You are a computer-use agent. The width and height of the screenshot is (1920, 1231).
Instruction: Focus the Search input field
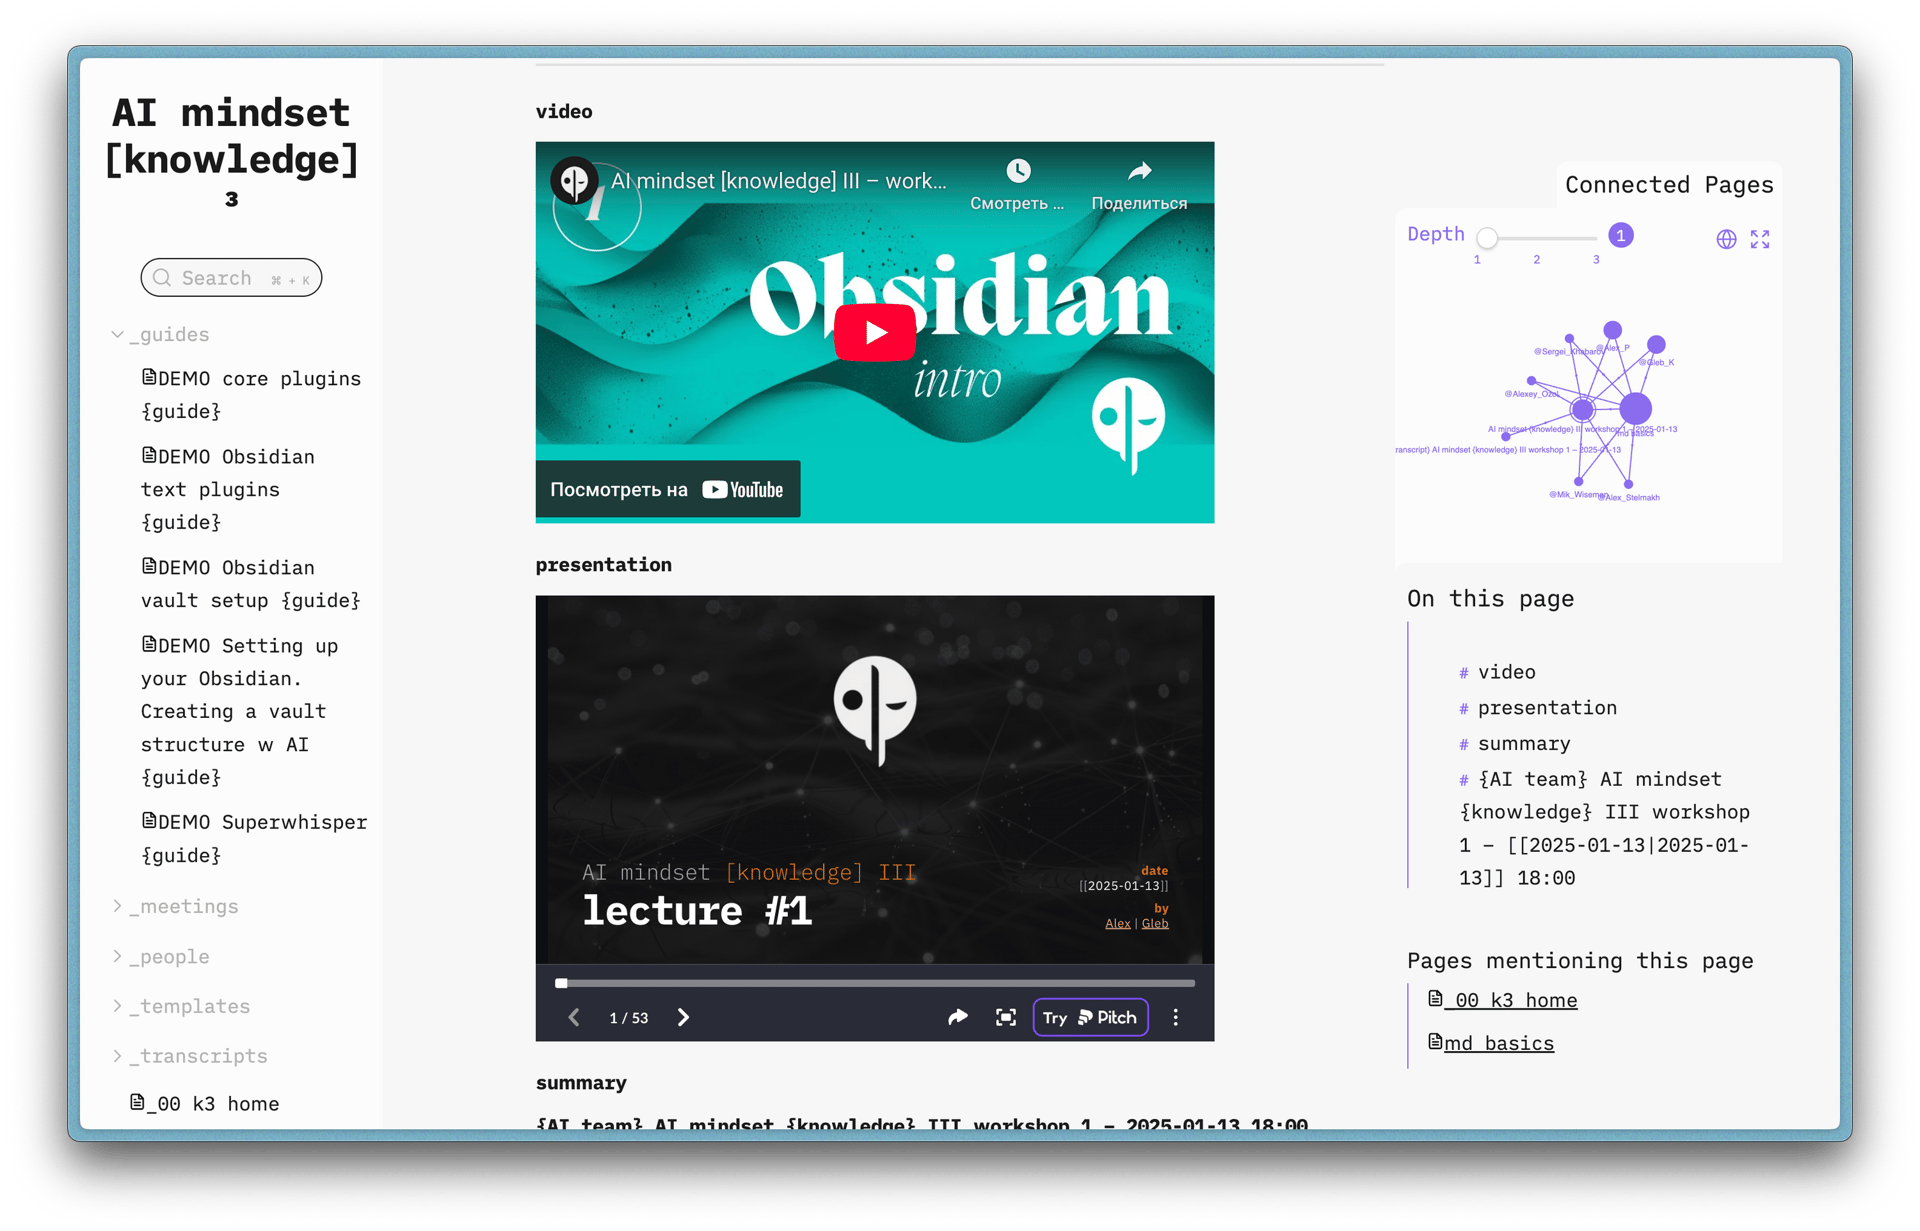231,278
